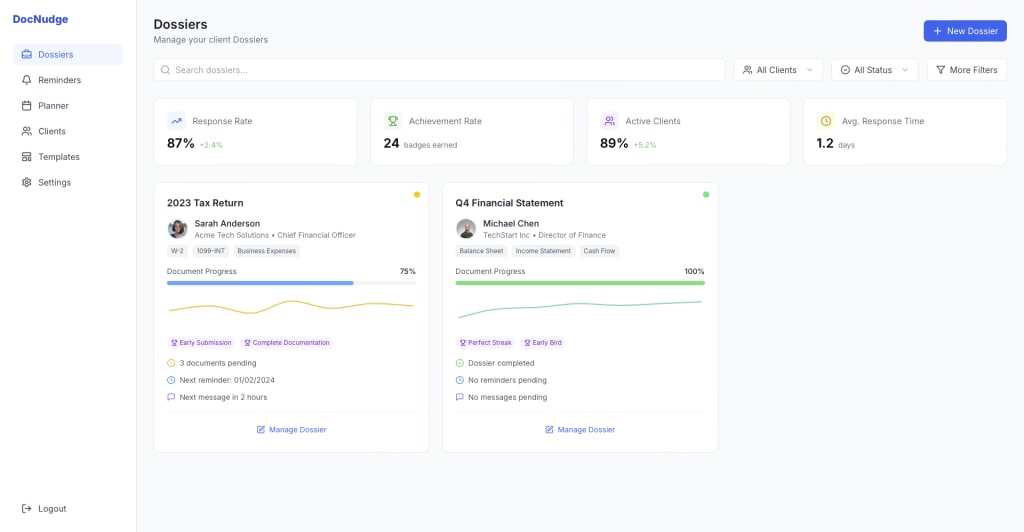Click Sarah Anderson's avatar photo

click(177, 228)
